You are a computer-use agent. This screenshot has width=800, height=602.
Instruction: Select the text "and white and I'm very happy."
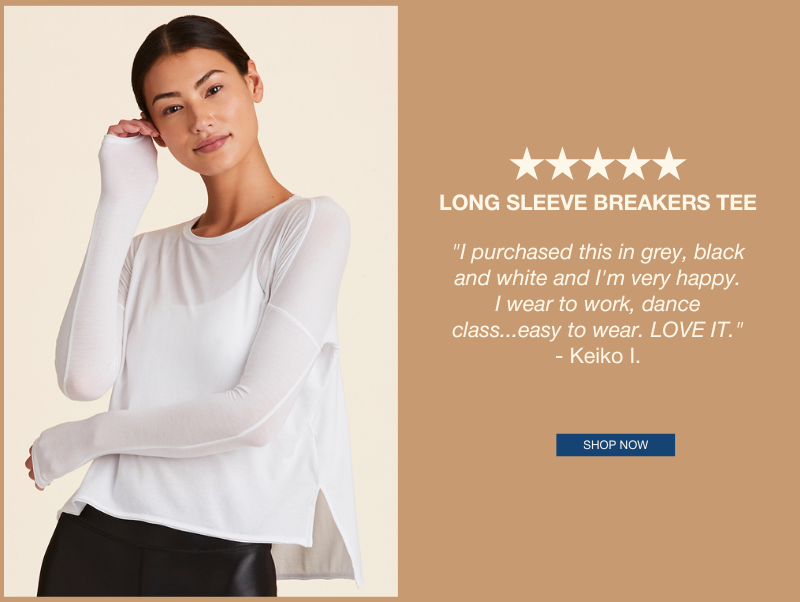[596, 278]
